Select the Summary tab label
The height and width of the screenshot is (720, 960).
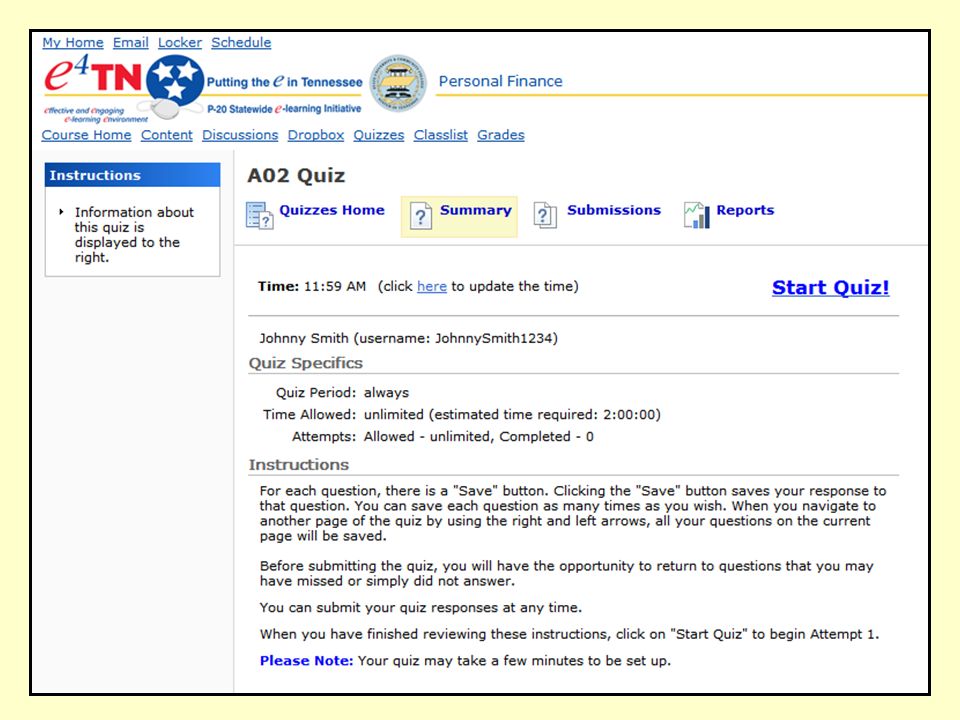(476, 210)
